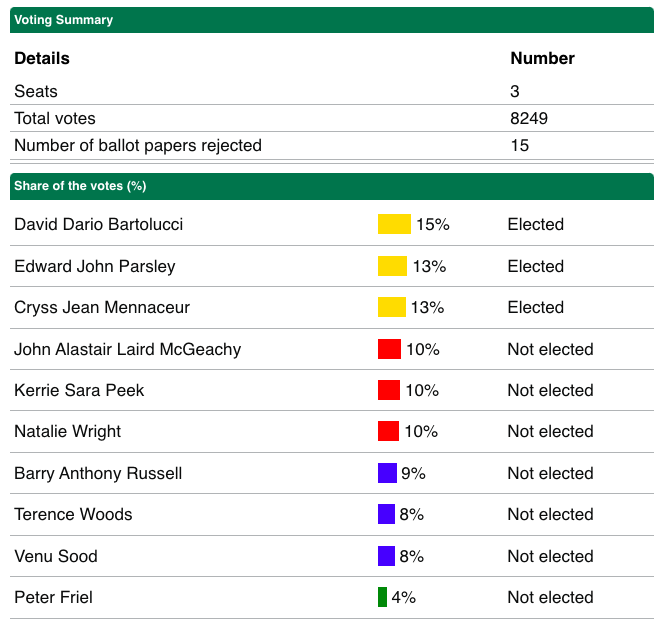This screenshot has height=627, width=666.
Task: Click Venu Sood's blue vote bar
Action: point(386,556)
